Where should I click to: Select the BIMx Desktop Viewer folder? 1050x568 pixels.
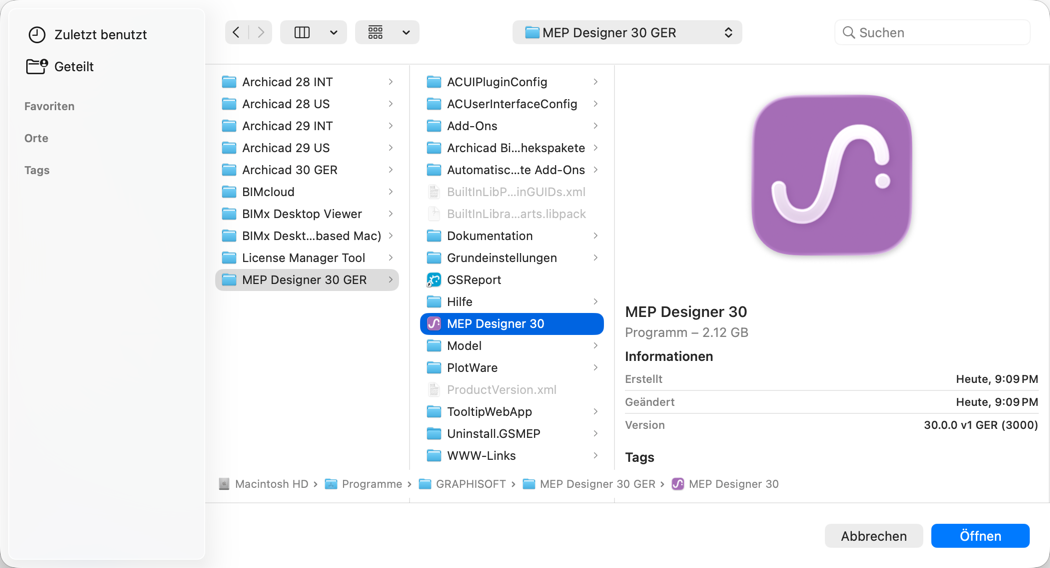(x=307, y=214)
